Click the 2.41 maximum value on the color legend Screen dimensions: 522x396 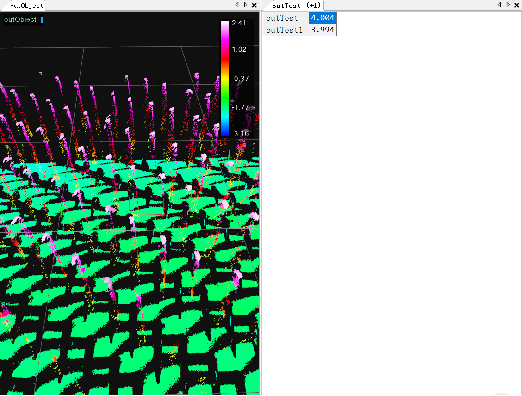pyautogui.click(x=239, y=23)
